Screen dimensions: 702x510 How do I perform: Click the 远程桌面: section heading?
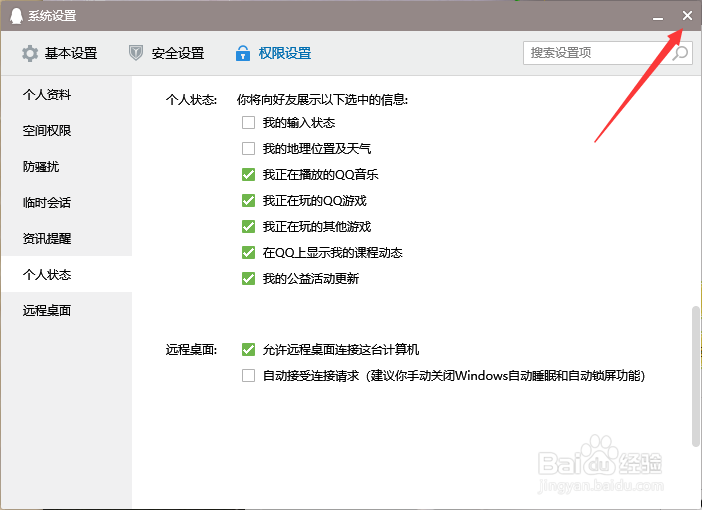click(x=191, y=349)
